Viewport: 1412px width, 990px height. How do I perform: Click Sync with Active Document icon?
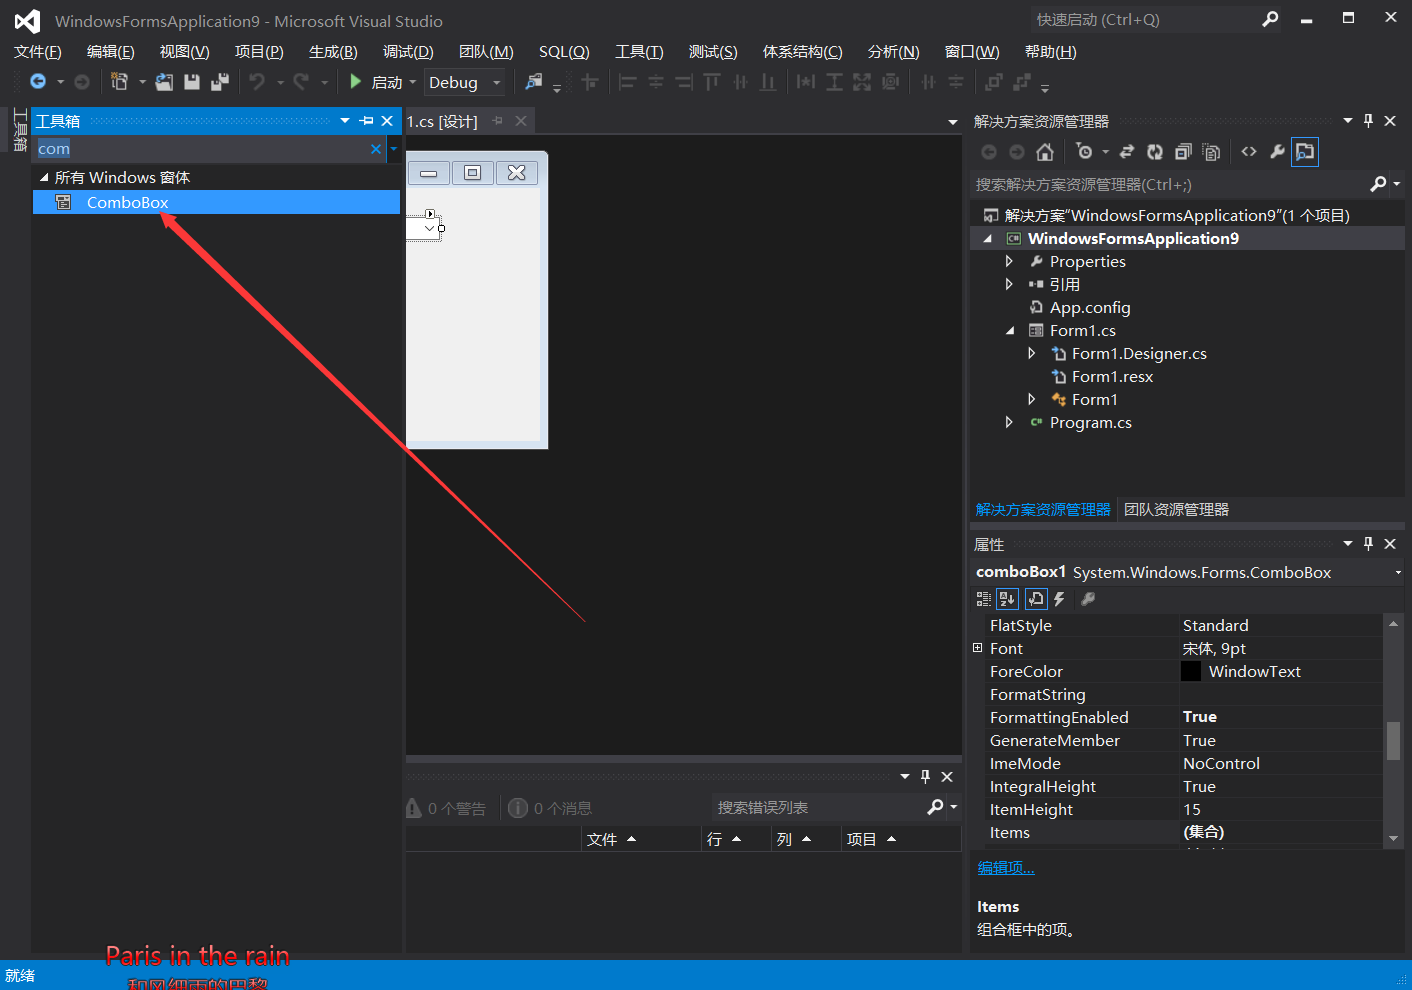click(x=1127, y=152)
